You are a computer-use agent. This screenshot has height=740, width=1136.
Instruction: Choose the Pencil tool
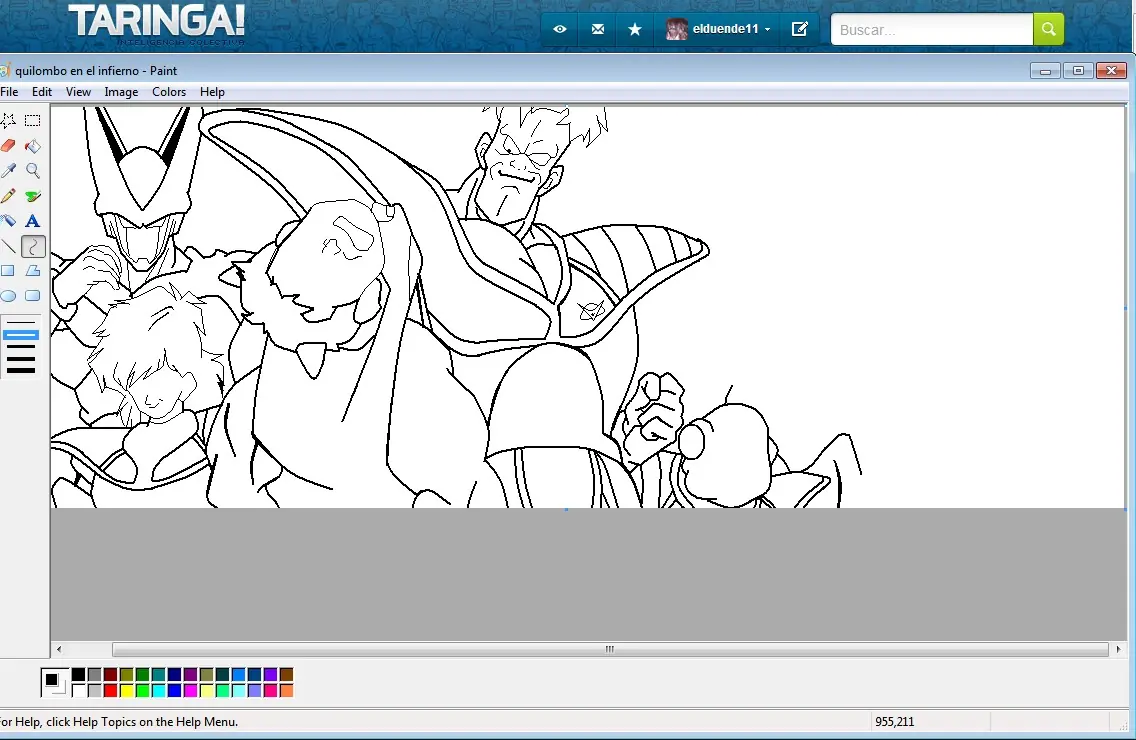[9, 196]
